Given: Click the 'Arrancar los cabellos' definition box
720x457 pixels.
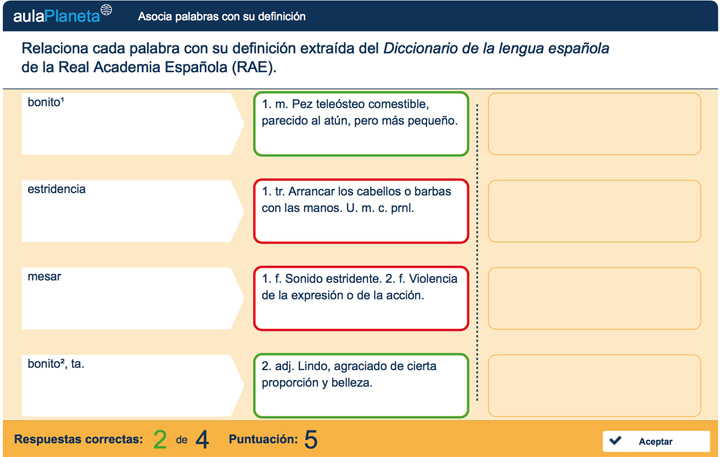Looking at the screenshot, I should (x=361, y=211).
